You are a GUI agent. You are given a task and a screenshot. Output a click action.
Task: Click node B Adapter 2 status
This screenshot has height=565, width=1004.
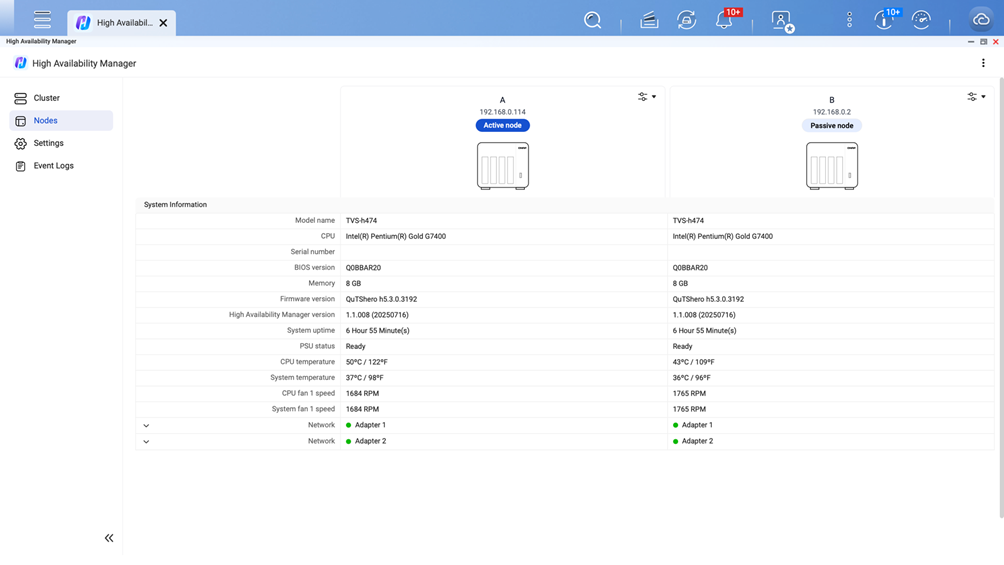692,441
